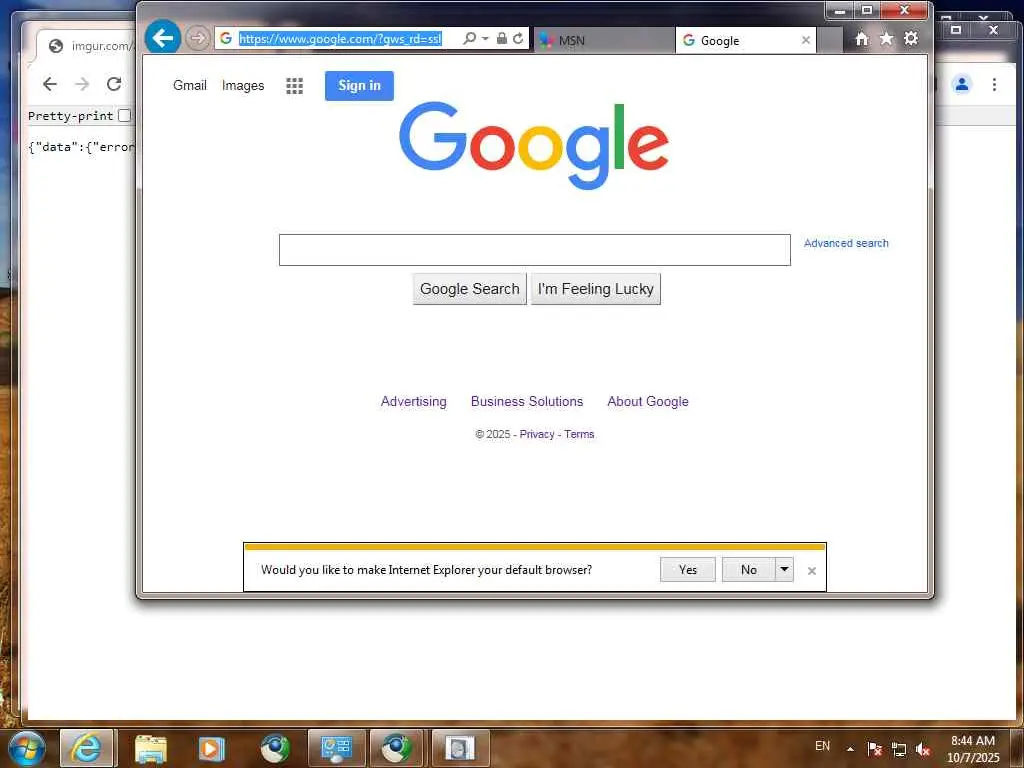Image resolution: width=1024 pixels, height=768 pixels.
Task: Click the JSON error text in Chrome
Action: [x=80, y=147]
